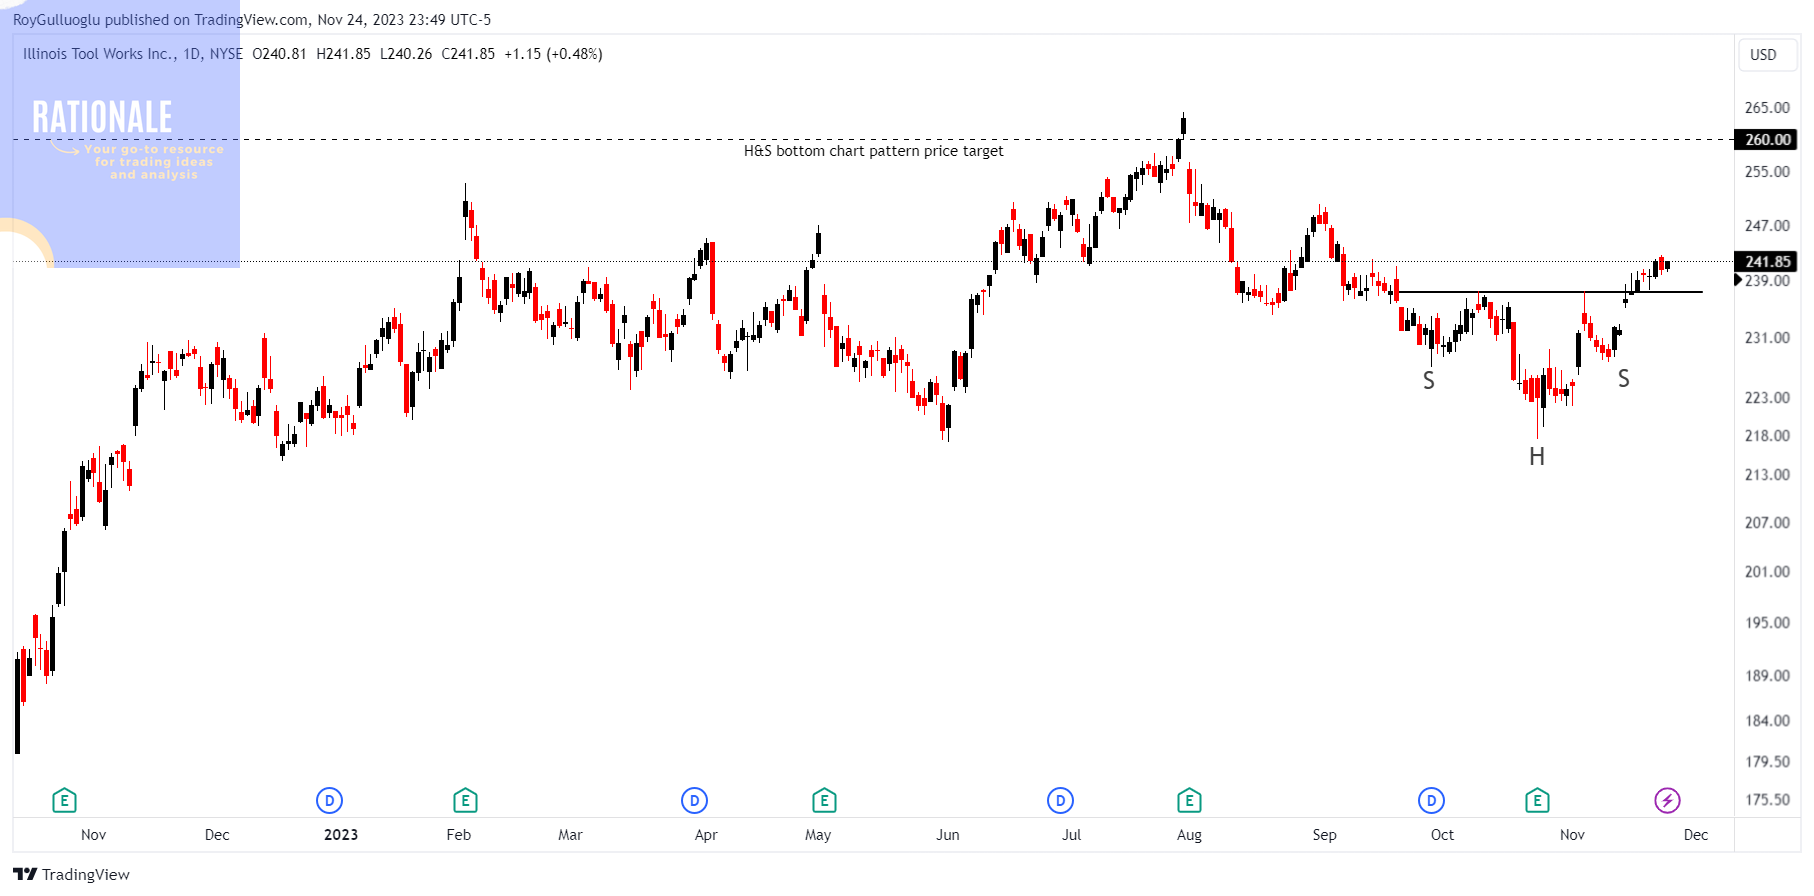This screenshot has height=896, width=1814.
Task: Click the dividend D marker above the Apr label
Action: tap(694, 801)
